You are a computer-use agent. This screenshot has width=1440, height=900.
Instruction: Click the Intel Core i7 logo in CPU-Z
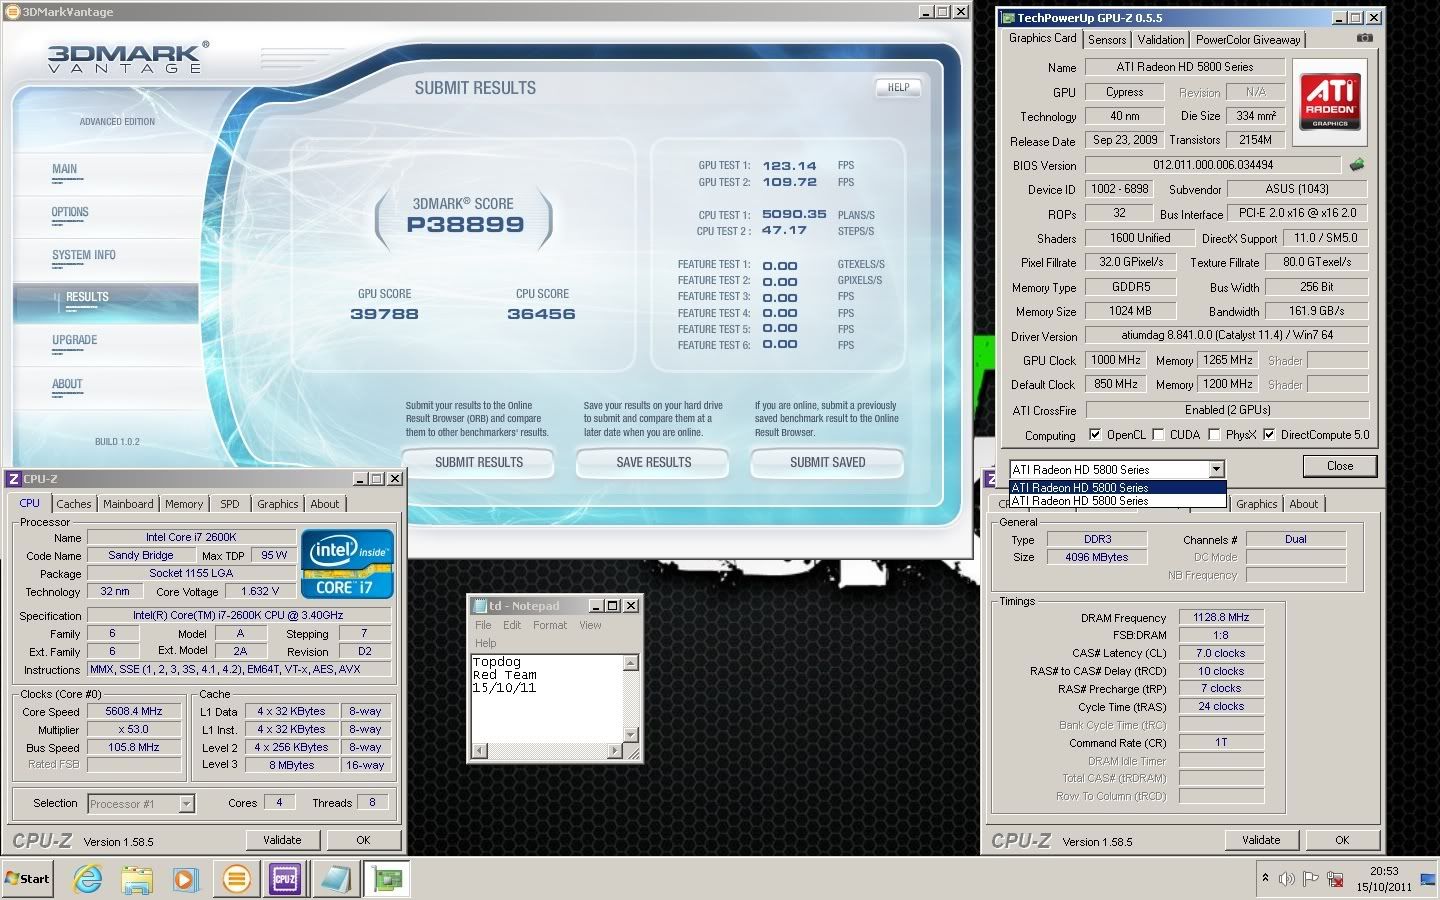347,565
